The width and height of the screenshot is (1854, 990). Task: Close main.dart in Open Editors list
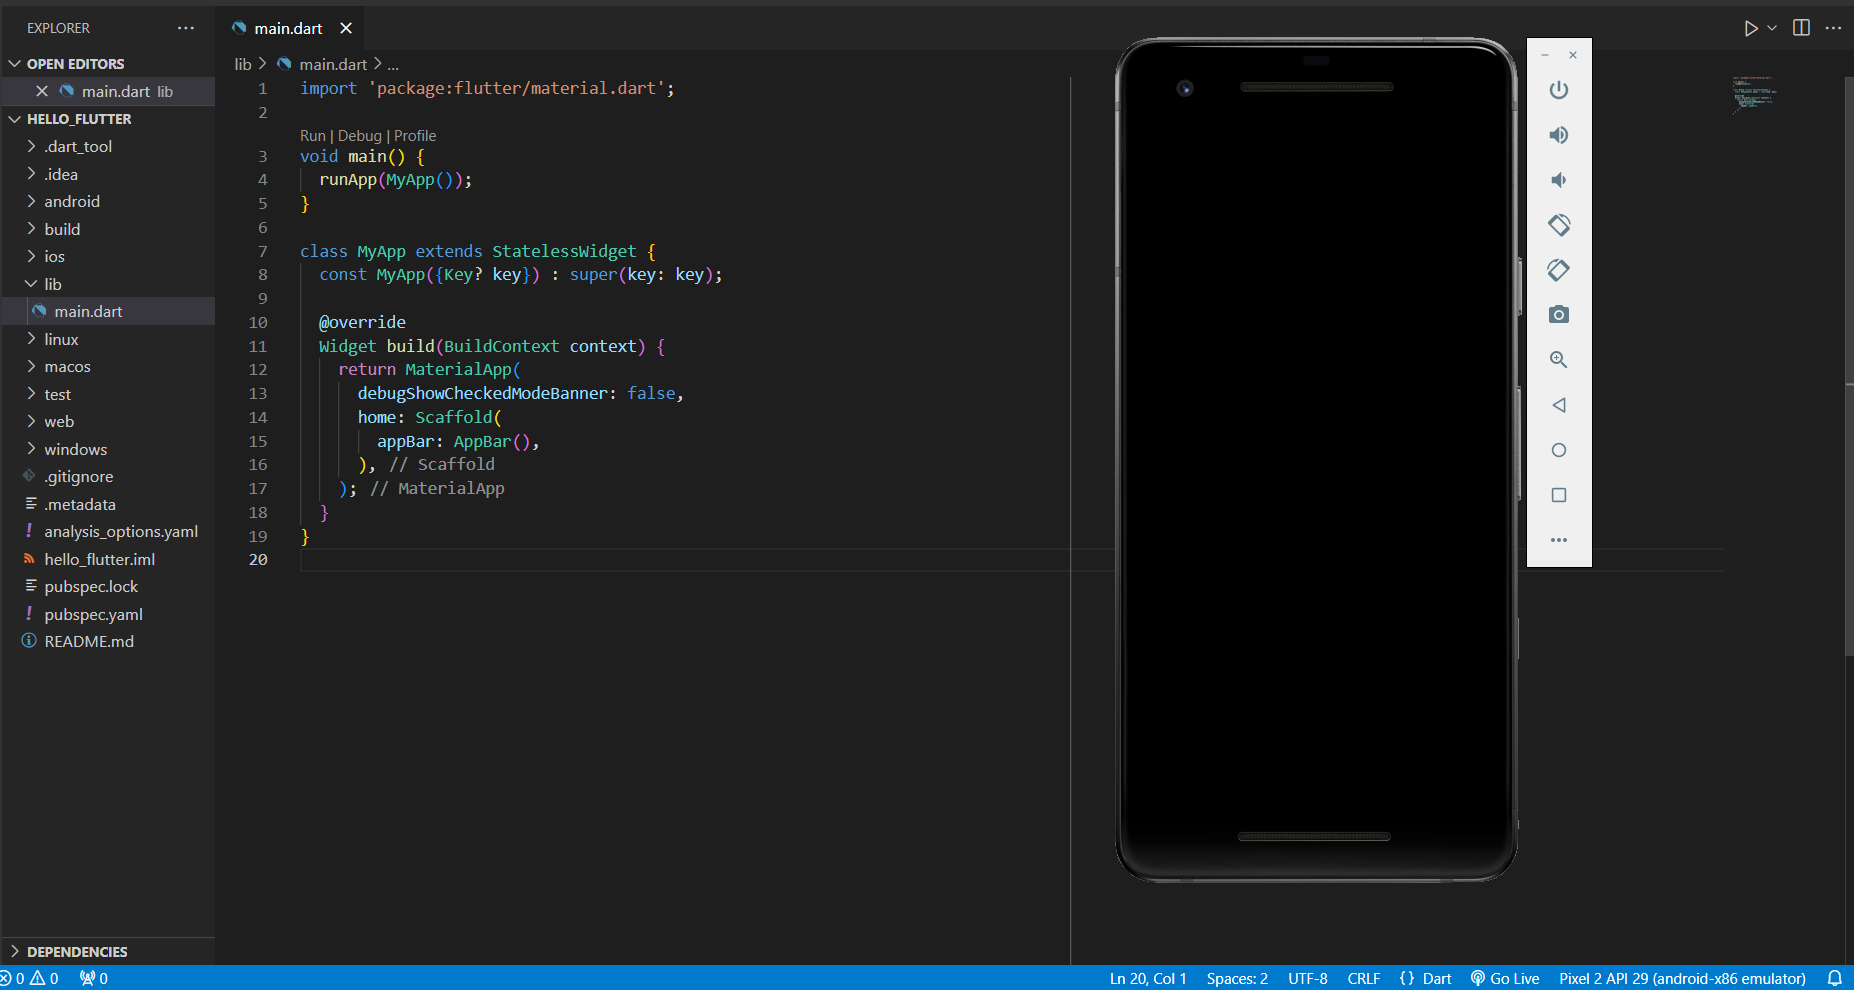(x=42, y=91)
